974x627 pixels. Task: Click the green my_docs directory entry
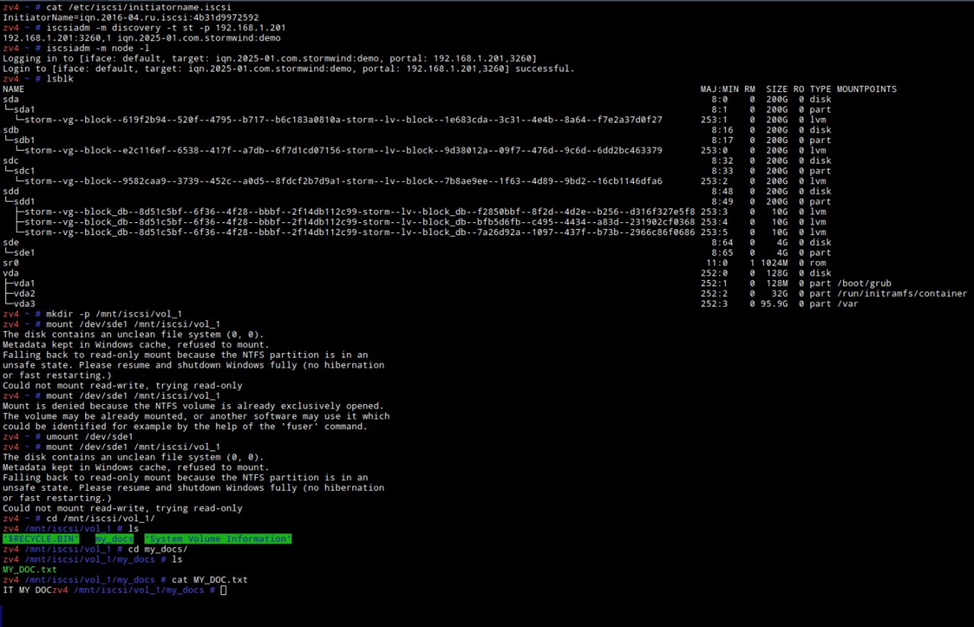tap(114, 539)
